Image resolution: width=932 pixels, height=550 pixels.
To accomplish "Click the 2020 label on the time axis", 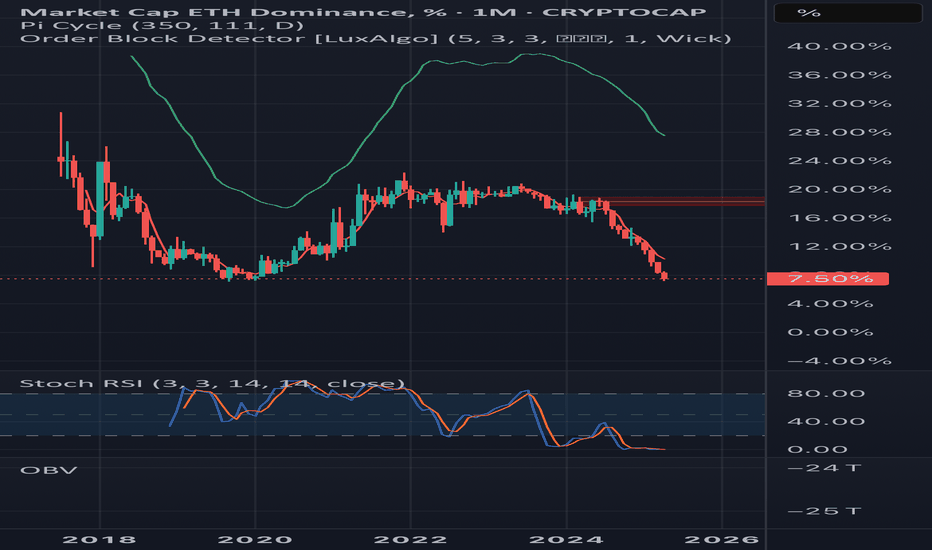I will (x=255, y=540).
